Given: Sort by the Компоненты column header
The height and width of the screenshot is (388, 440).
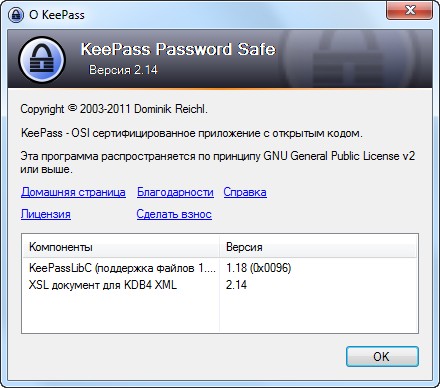Looking at the screenshot, I should coord(121,247).
